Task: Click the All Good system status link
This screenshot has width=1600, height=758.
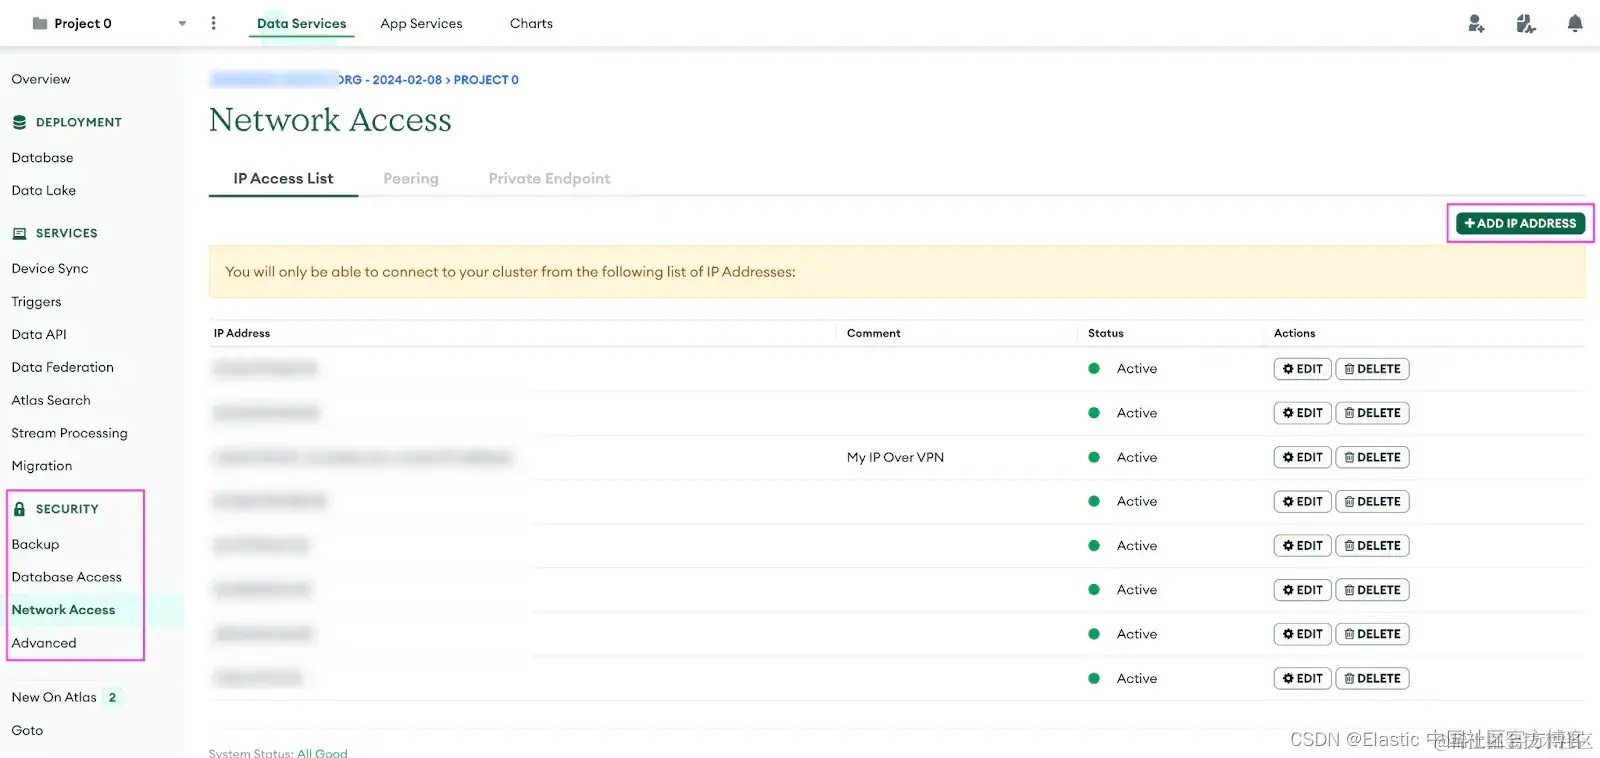Action: point(322,752)
